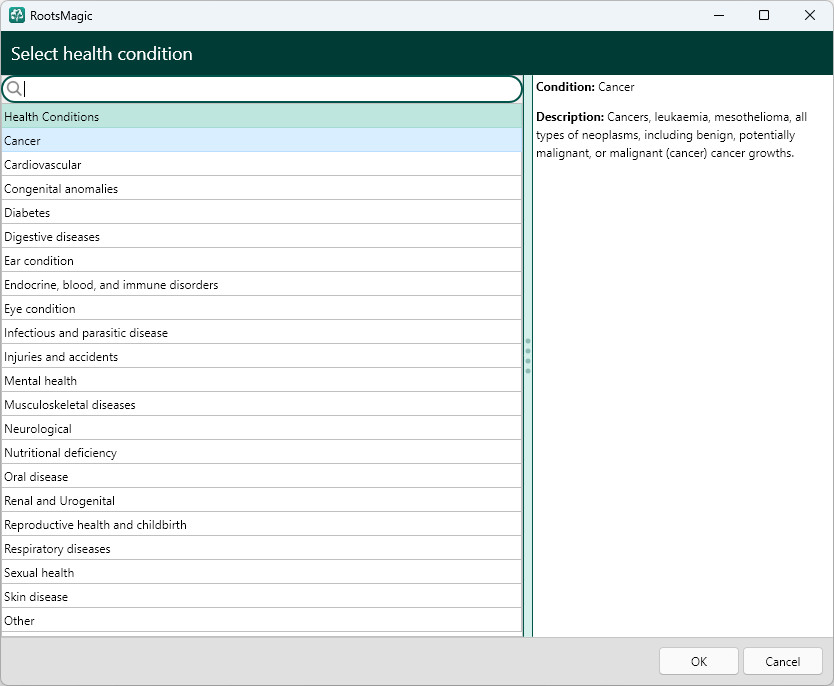
Task: Close the RootsMagic dialog window
Action: 810,15
